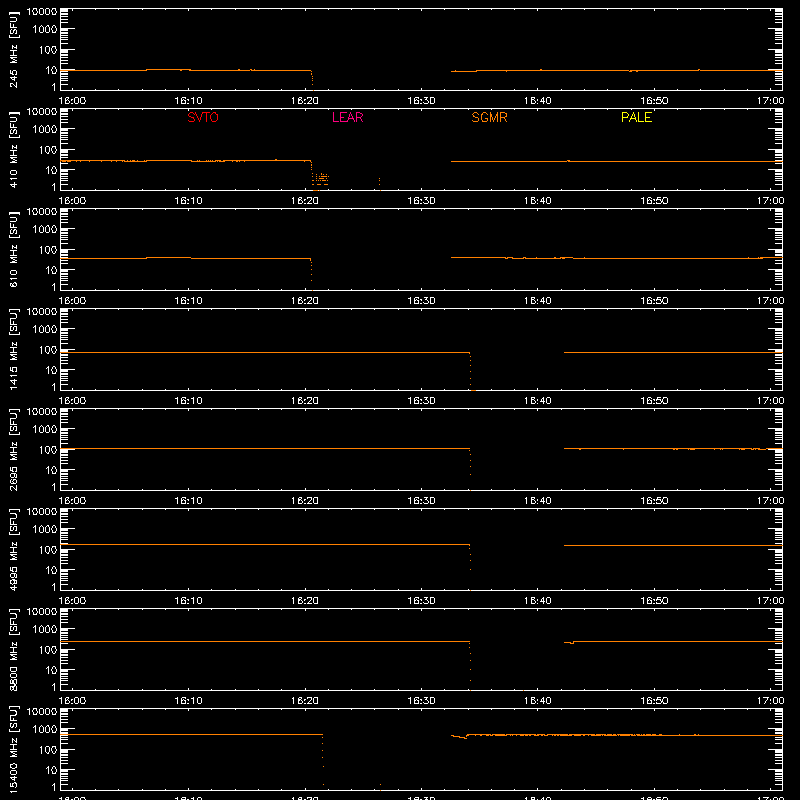Click 10000 y-axis value of 4995 MHz plot
The height and width of the screenshot is (800, 800).
pyautogui.click(x=42, y=512)
